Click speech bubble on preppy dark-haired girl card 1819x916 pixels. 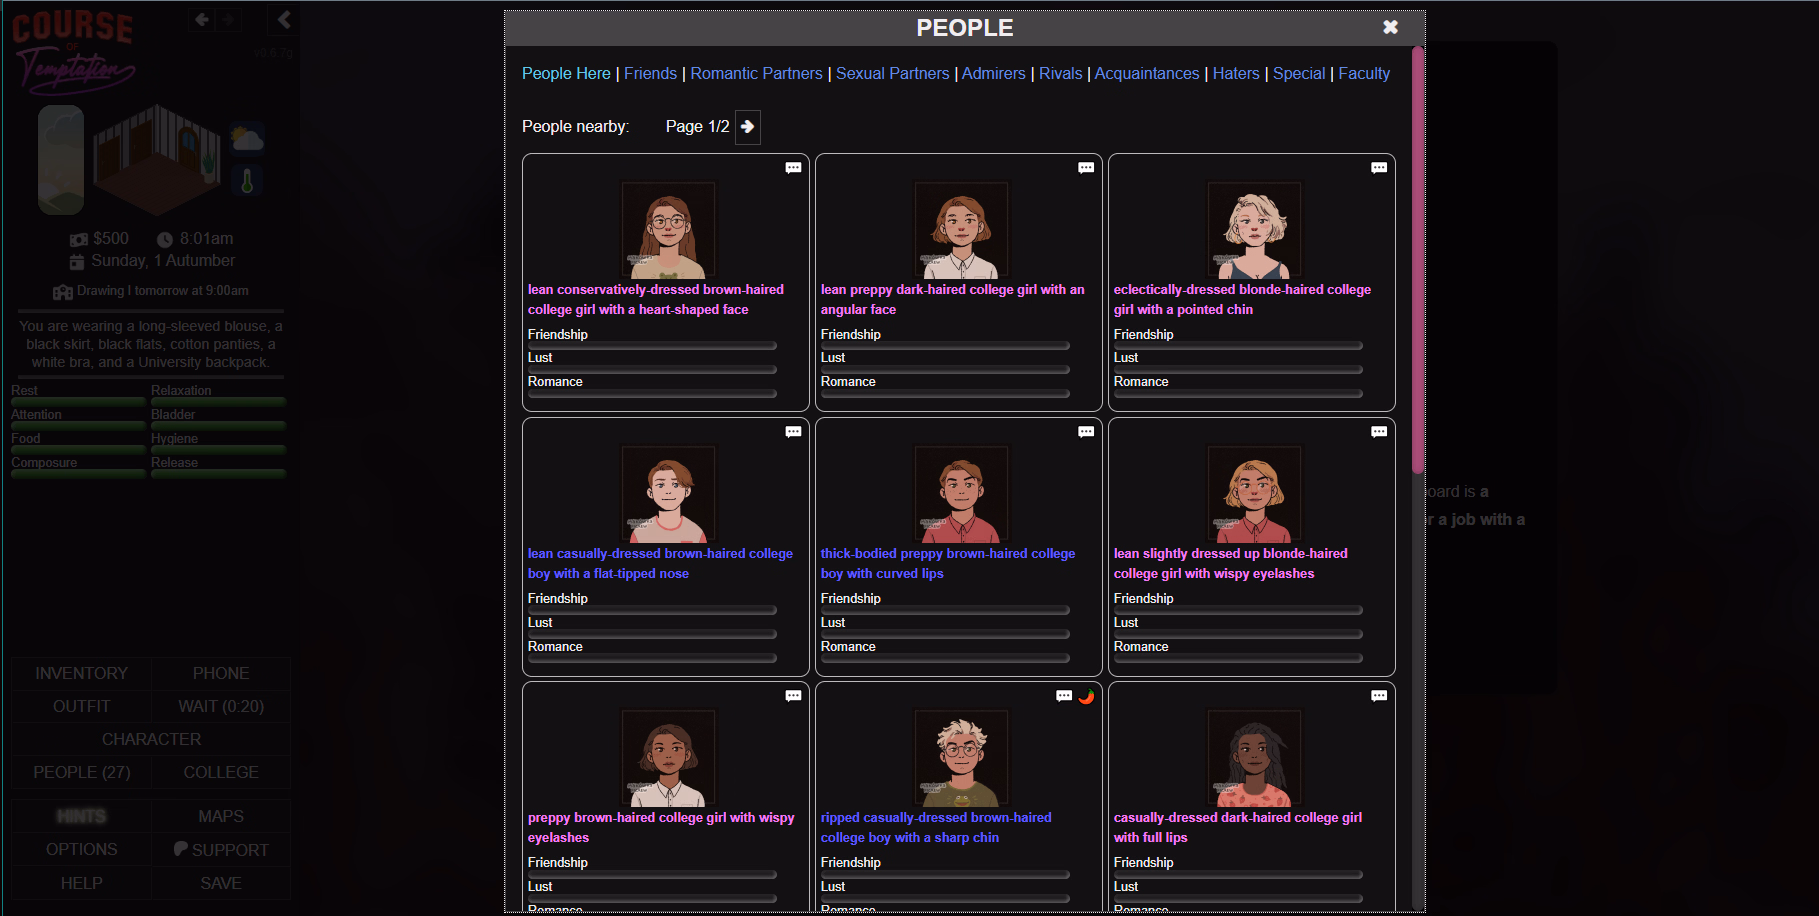tap(1086, 168)
